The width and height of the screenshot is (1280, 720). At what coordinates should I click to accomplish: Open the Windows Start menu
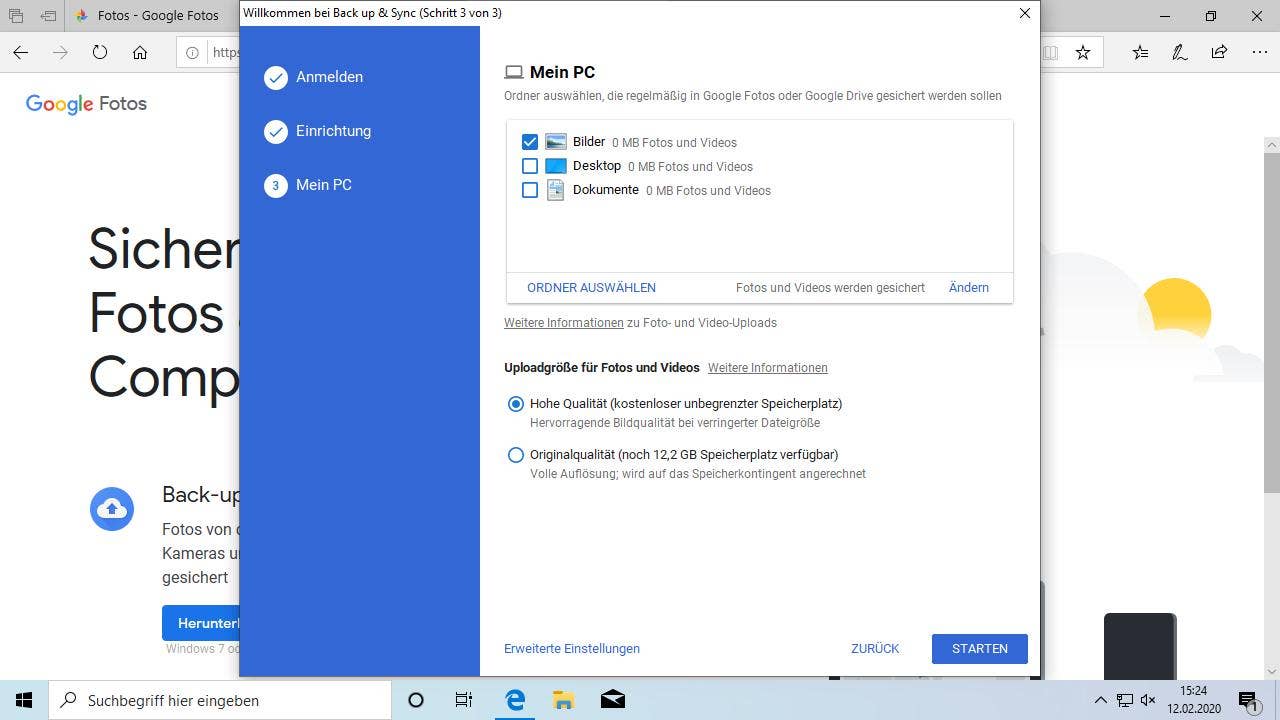coord(24,700)
